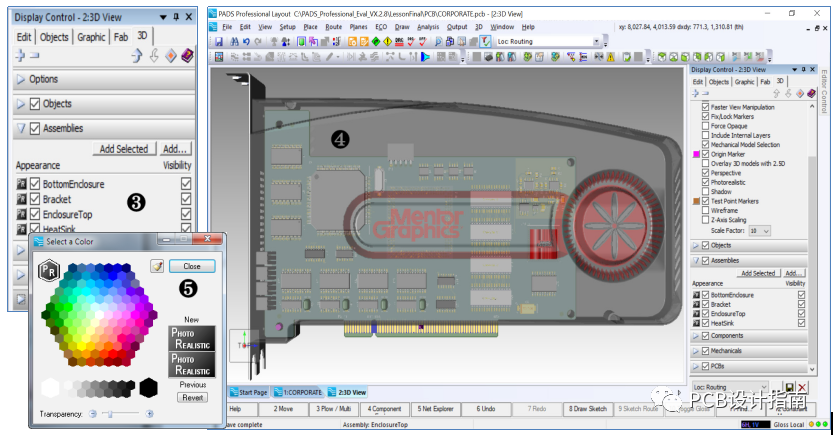Click the Add... button in left panel
Image resolution: width=834 pixels, height=436 pixels.
point(175,149)
